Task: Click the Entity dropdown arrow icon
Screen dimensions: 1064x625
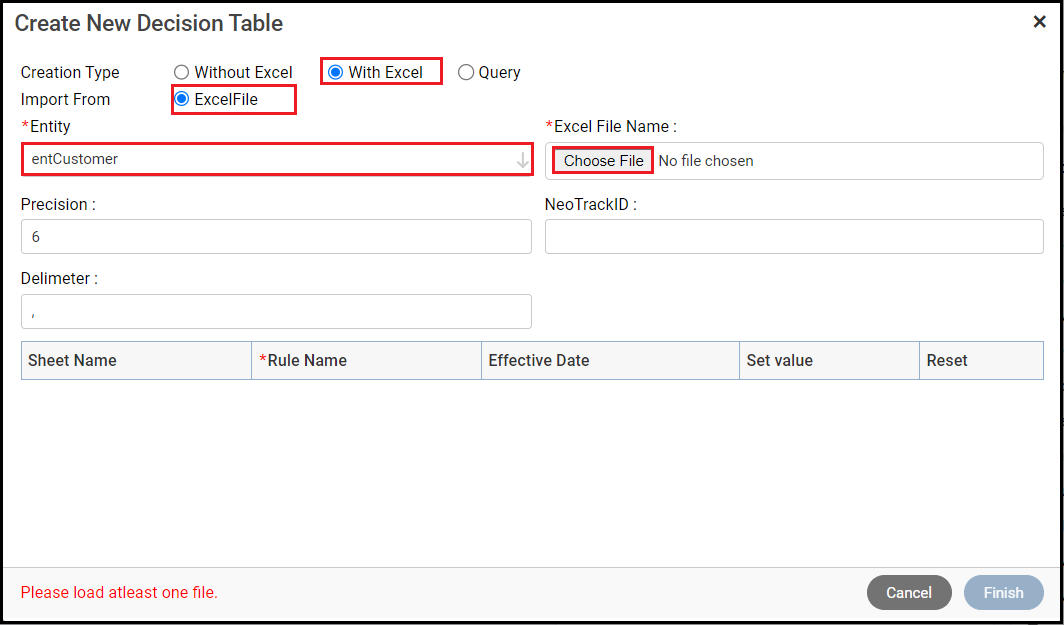Action: [522, 160]
